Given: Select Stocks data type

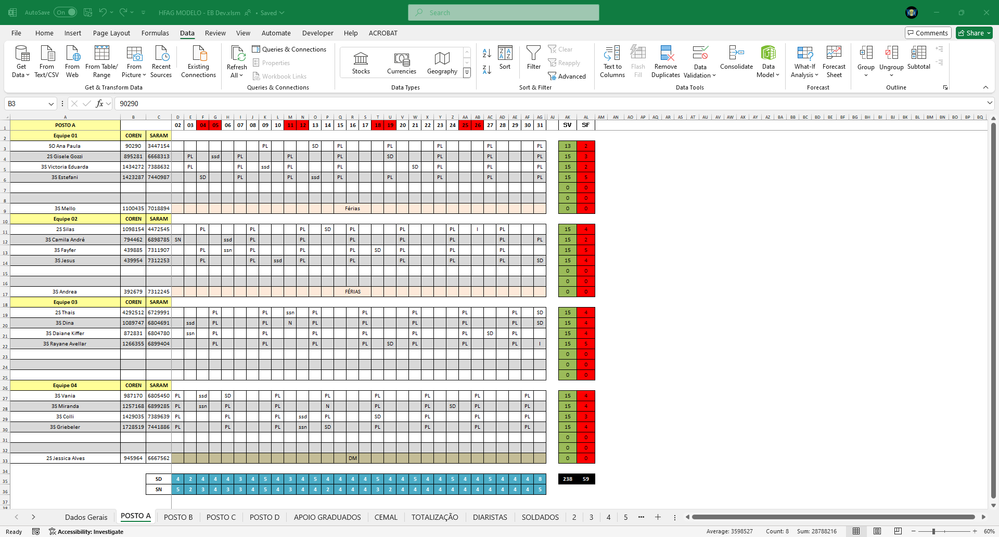Looking at the screenshot, I should tap(361, 64).
